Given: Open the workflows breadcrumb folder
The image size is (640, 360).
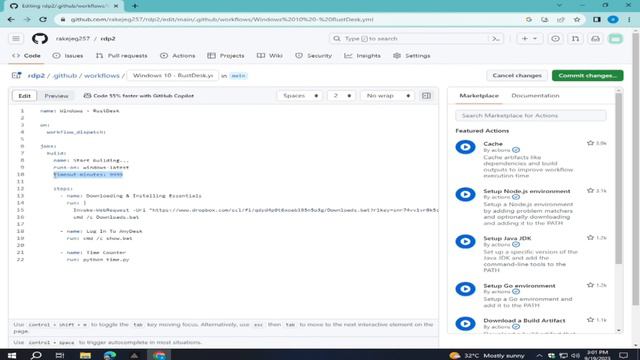Looking at the screenshot, I should tap(102, 76).
